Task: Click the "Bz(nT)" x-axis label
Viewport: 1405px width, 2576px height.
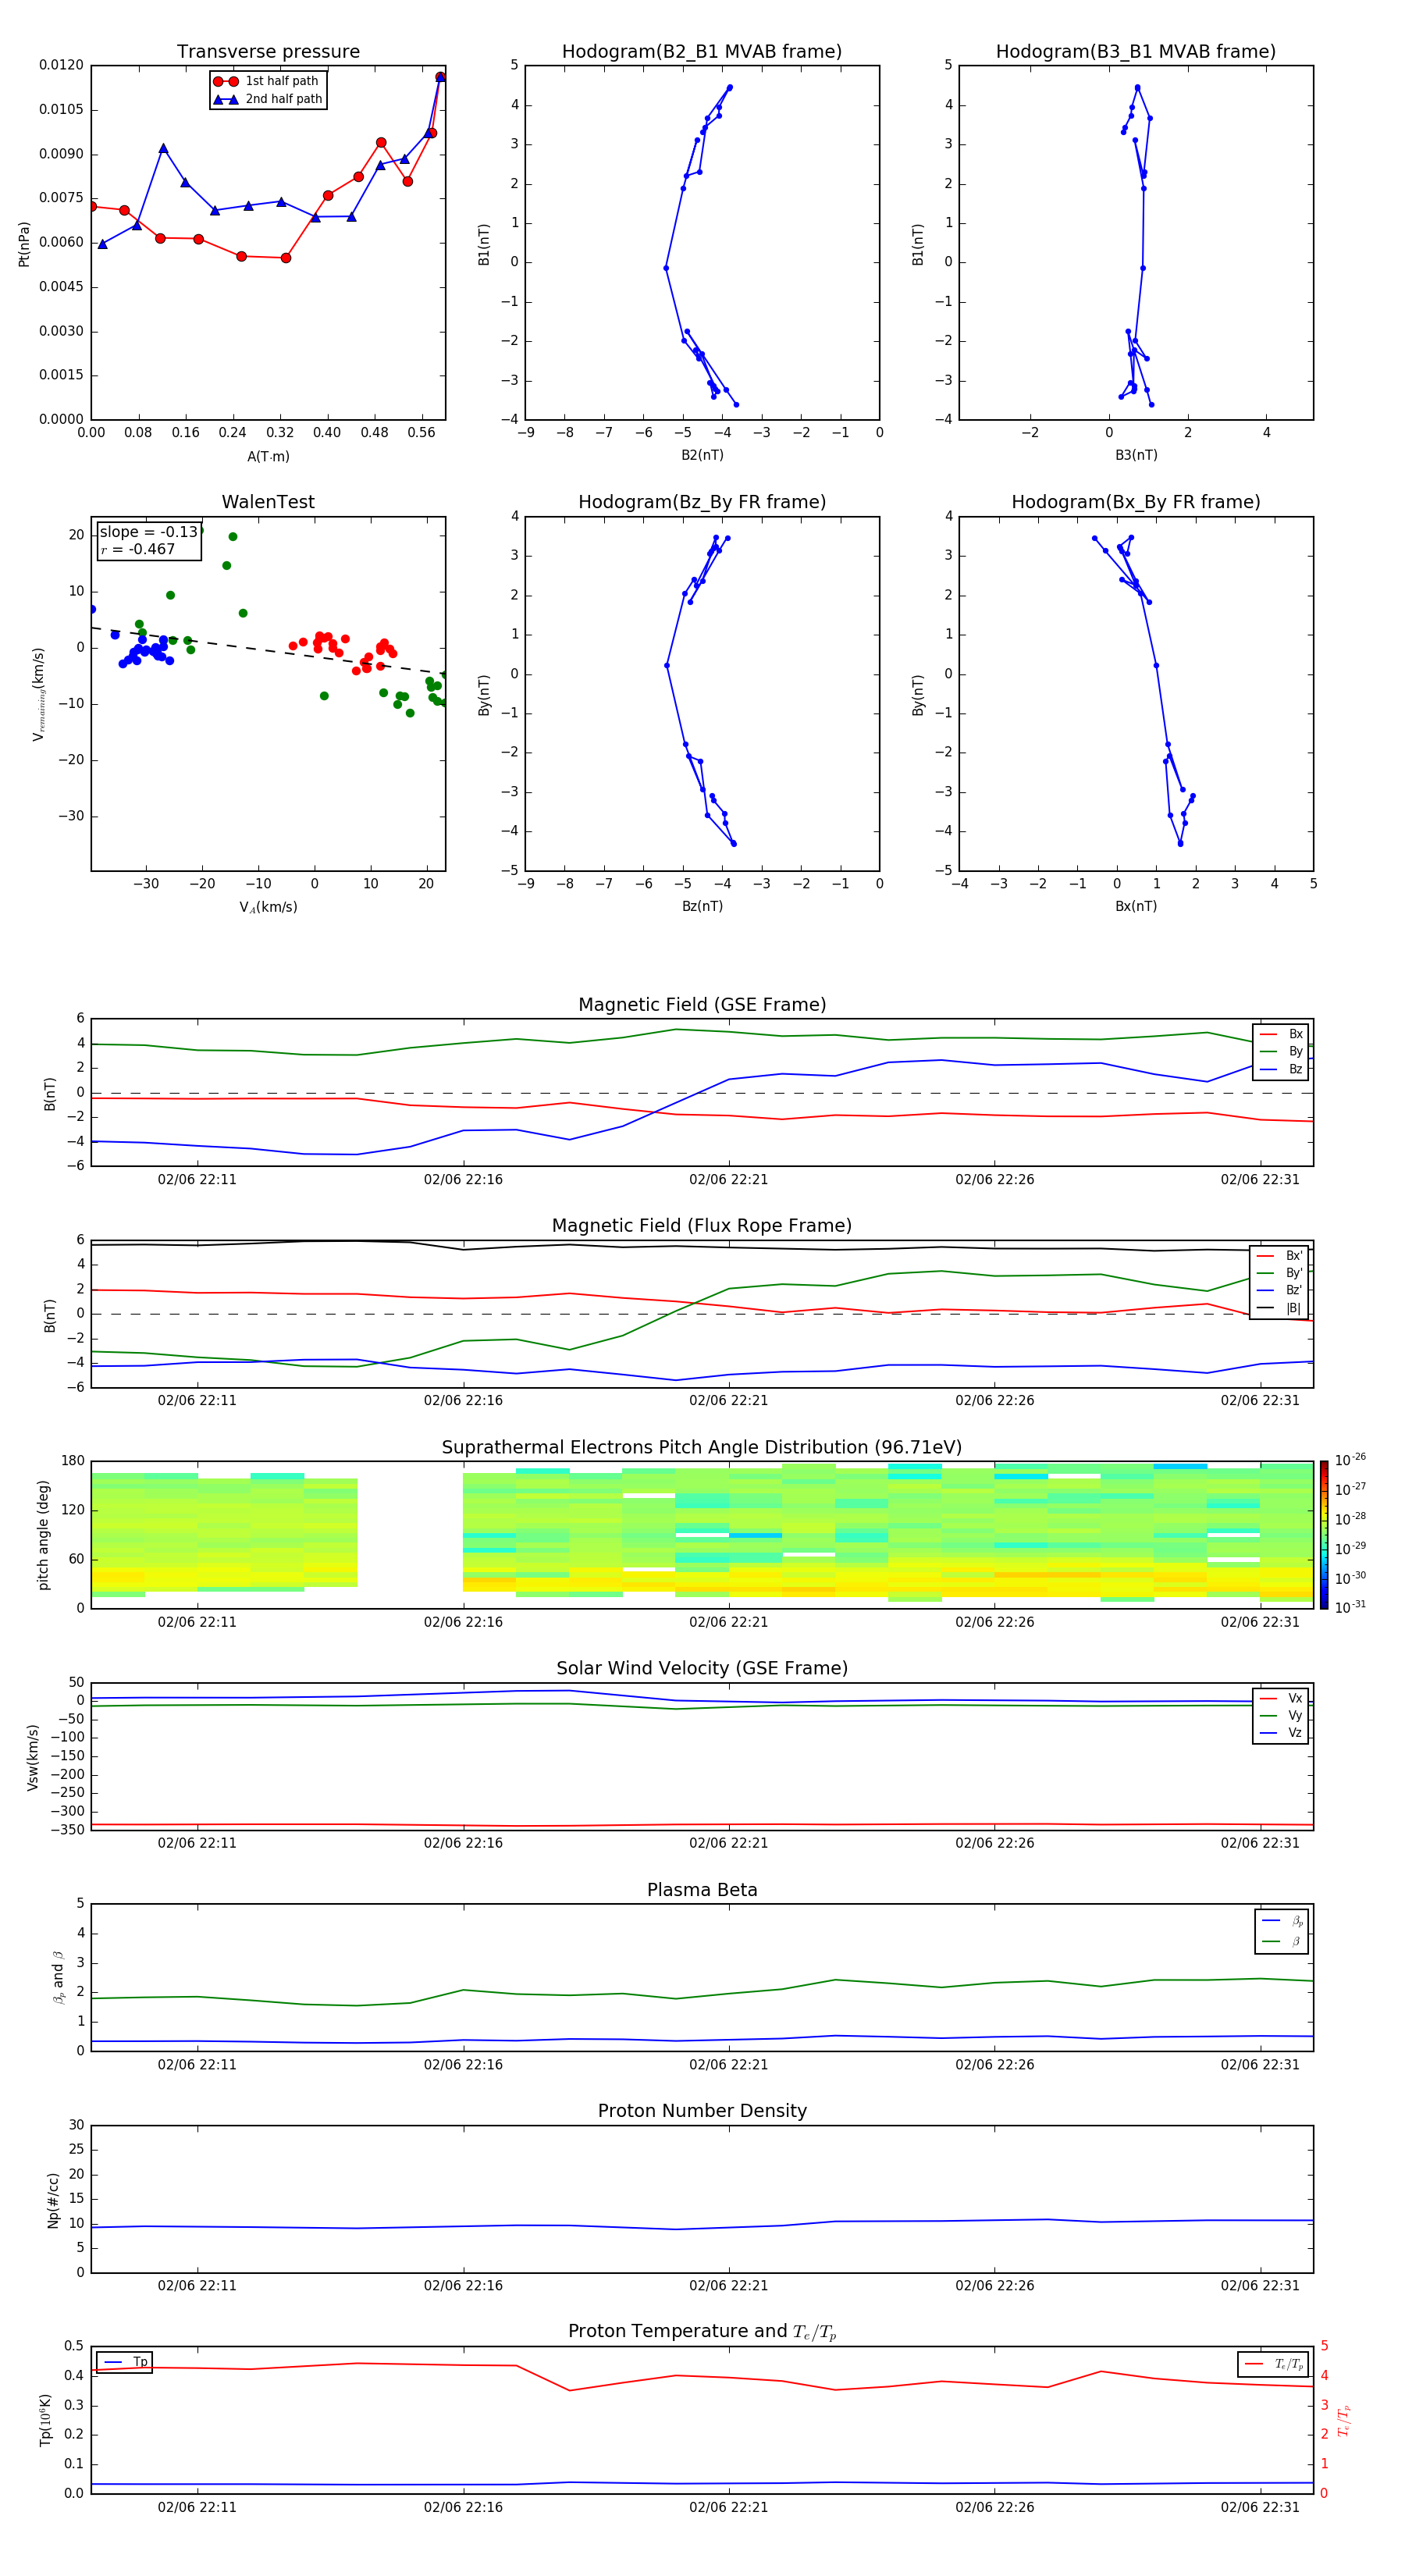Action: [x=702, y=906]
